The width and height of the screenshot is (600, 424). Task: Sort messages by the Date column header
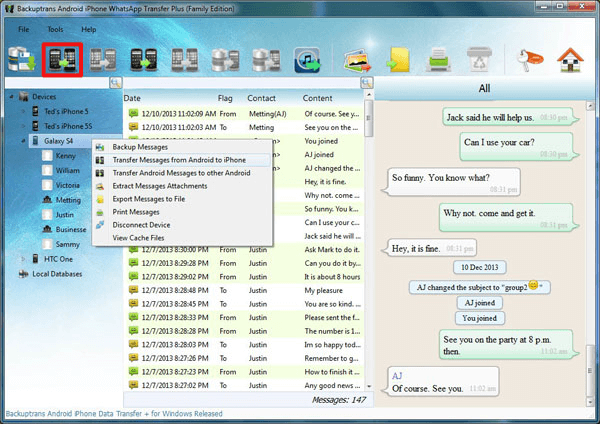[x=133, y=99]
